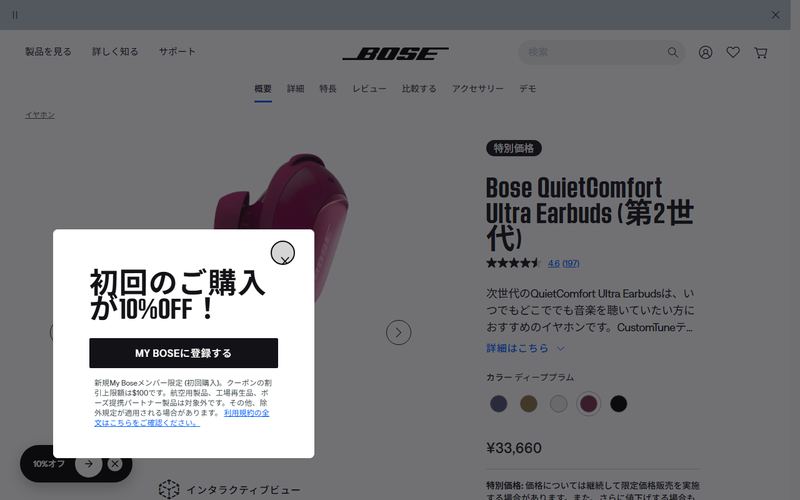
Task: Choose the white color swatch
Action: [559, 404]
